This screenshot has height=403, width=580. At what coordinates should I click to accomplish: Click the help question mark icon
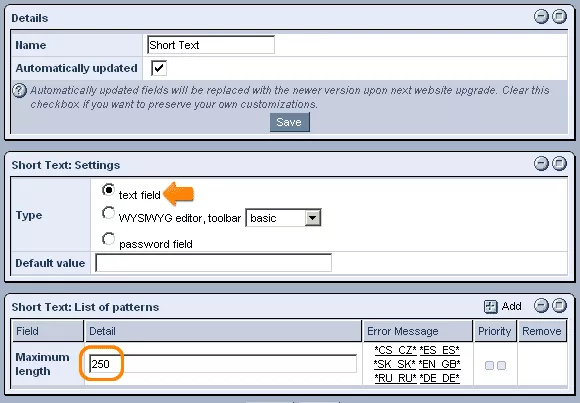19,90
